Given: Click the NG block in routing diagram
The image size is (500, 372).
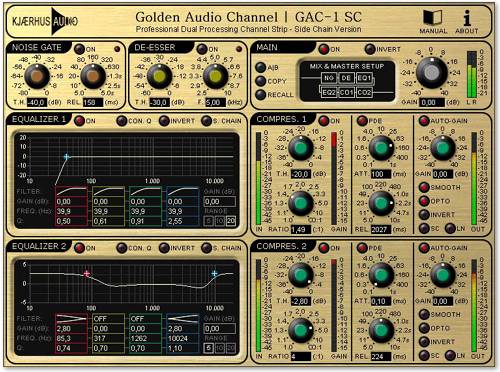Looking at the screenshot, I should tap(329, 78).
